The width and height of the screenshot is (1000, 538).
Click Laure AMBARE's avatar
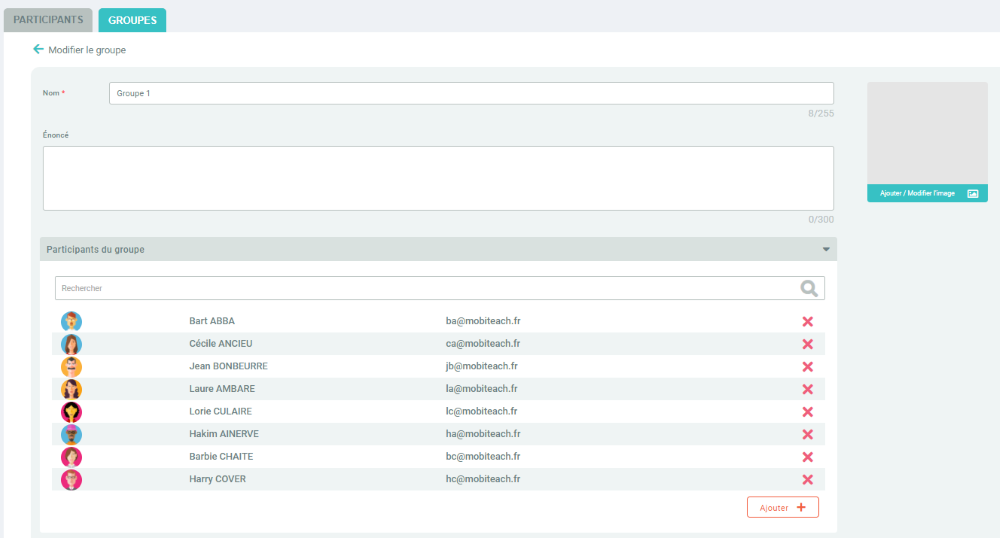click(71, 389)
